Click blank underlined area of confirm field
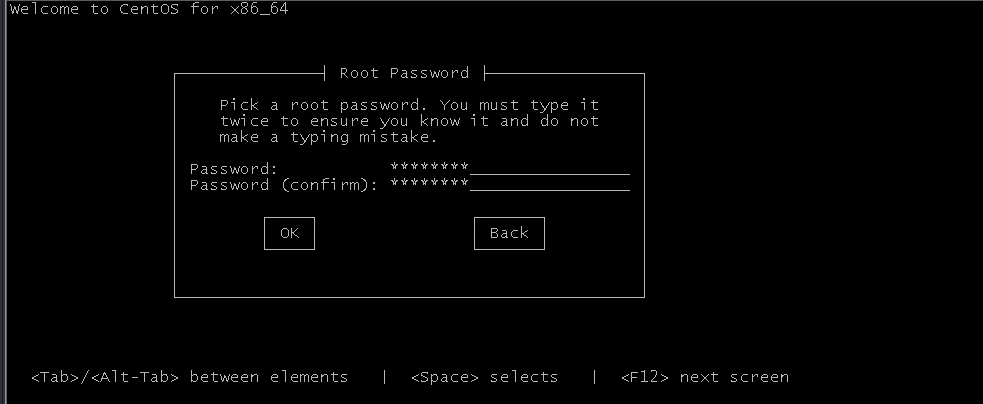The height and width of the screenshot is (404, 983). [x=550, y=184]
